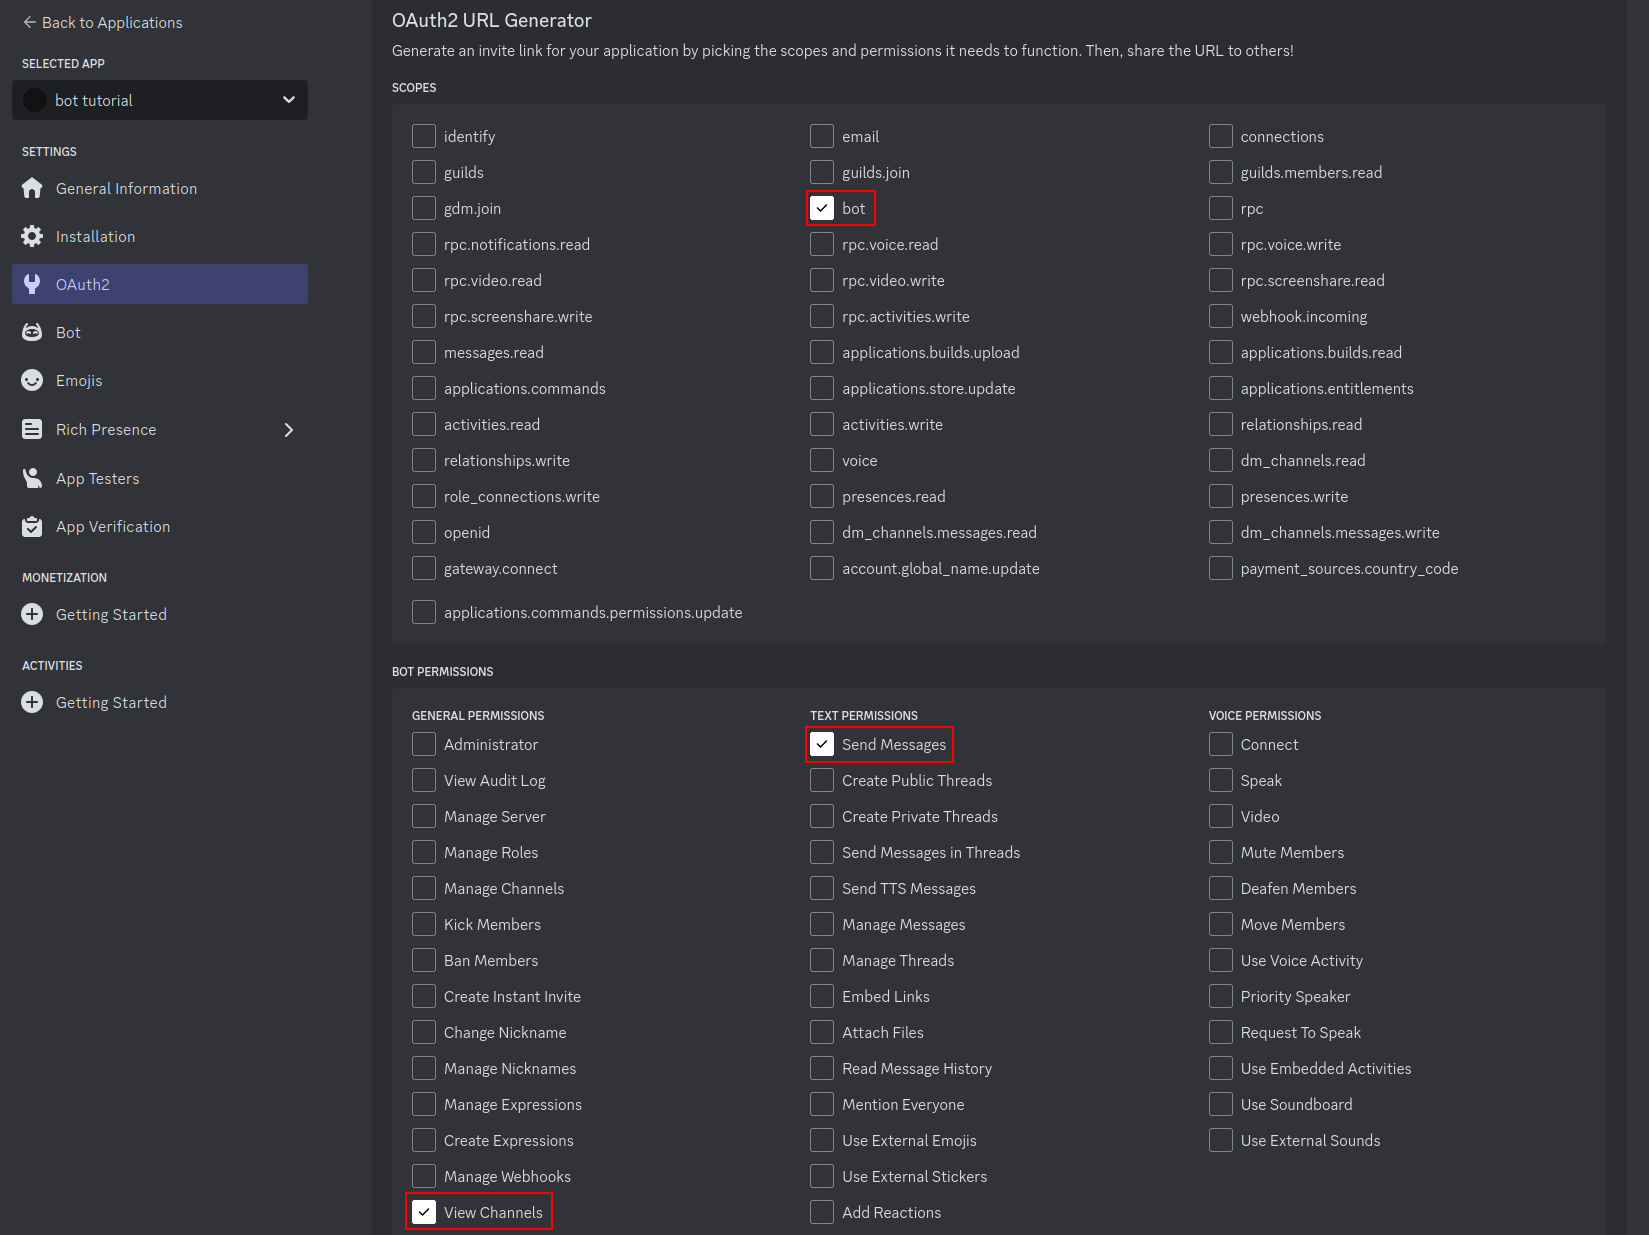Open the bot tutorial app selector dropdown
Screen dimensions: 1649x1235
pos(160,100)
